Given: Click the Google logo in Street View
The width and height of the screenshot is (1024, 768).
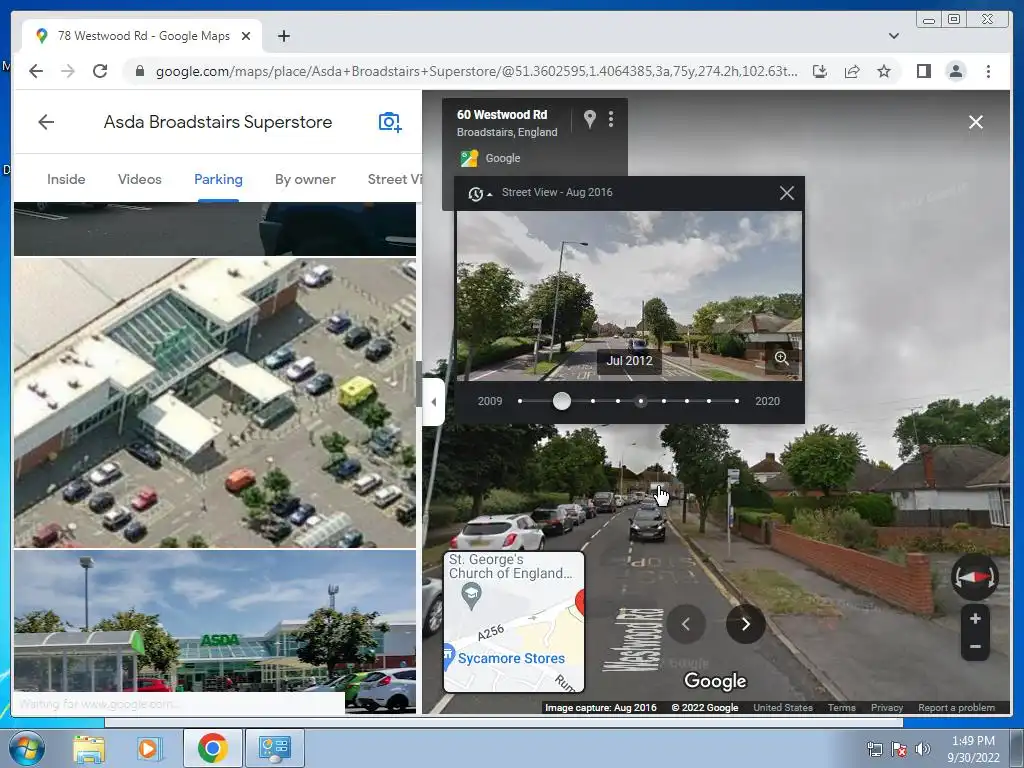Looking at the screenshot, I should tap(715, 680).
